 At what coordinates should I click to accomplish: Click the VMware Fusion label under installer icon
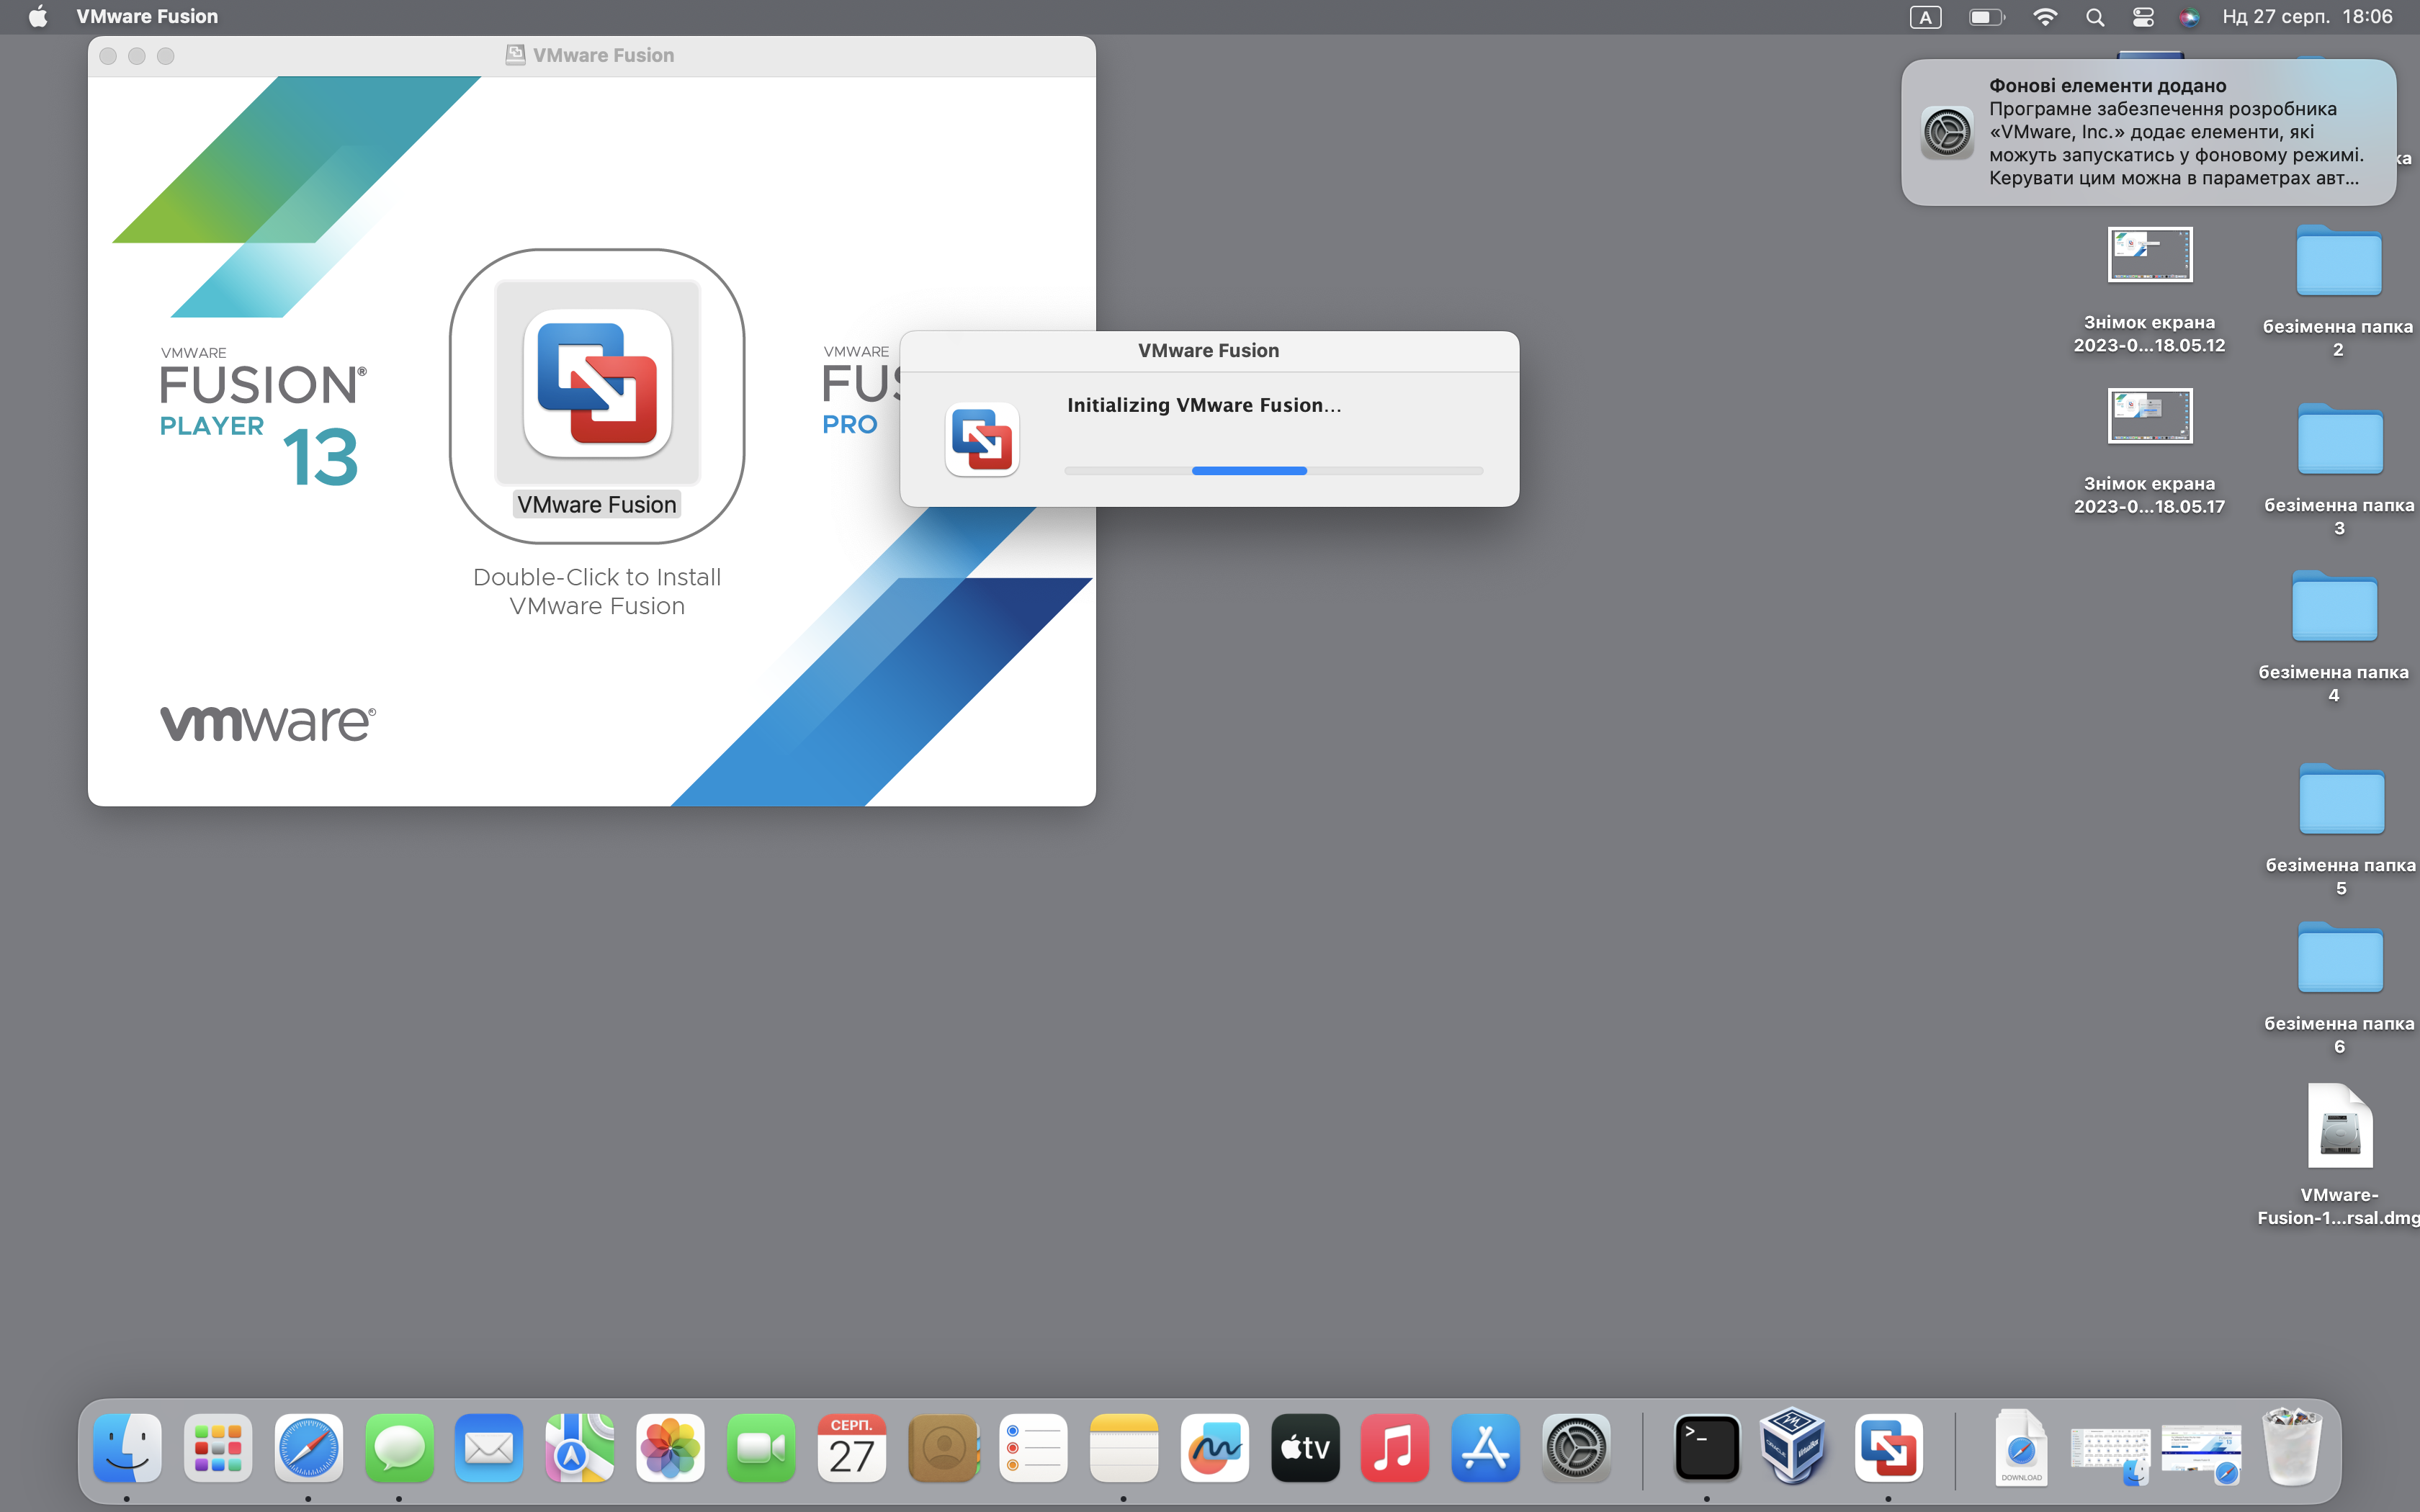pos(597,504)
